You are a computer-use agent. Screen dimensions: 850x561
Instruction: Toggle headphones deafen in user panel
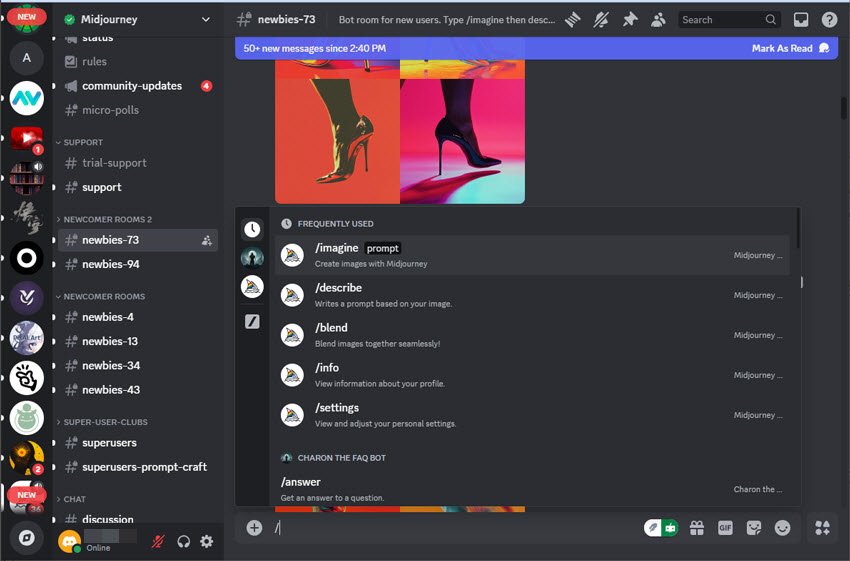[183, 541]
